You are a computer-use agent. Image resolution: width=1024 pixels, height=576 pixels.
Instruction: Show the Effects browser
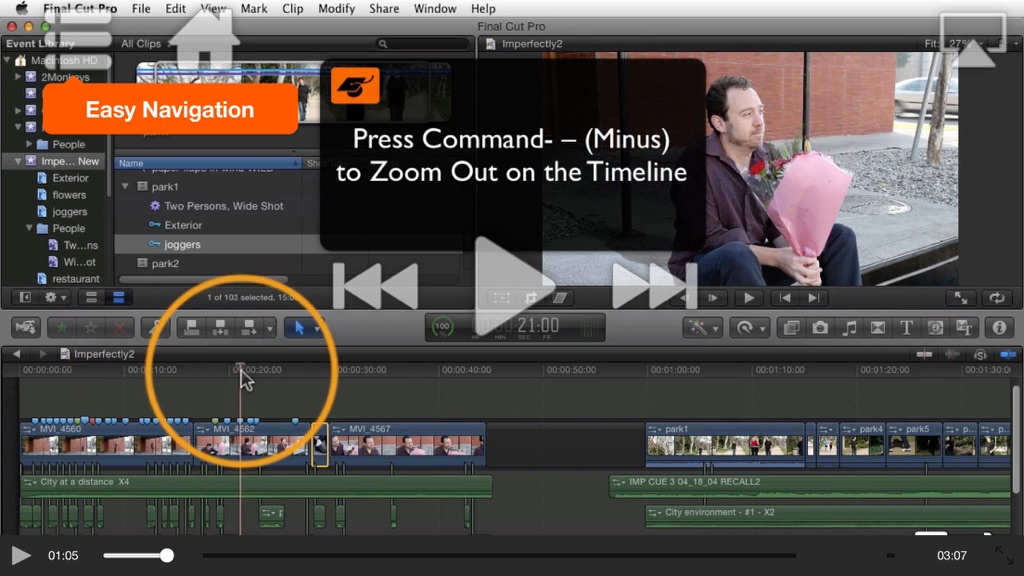pos(792,327)
